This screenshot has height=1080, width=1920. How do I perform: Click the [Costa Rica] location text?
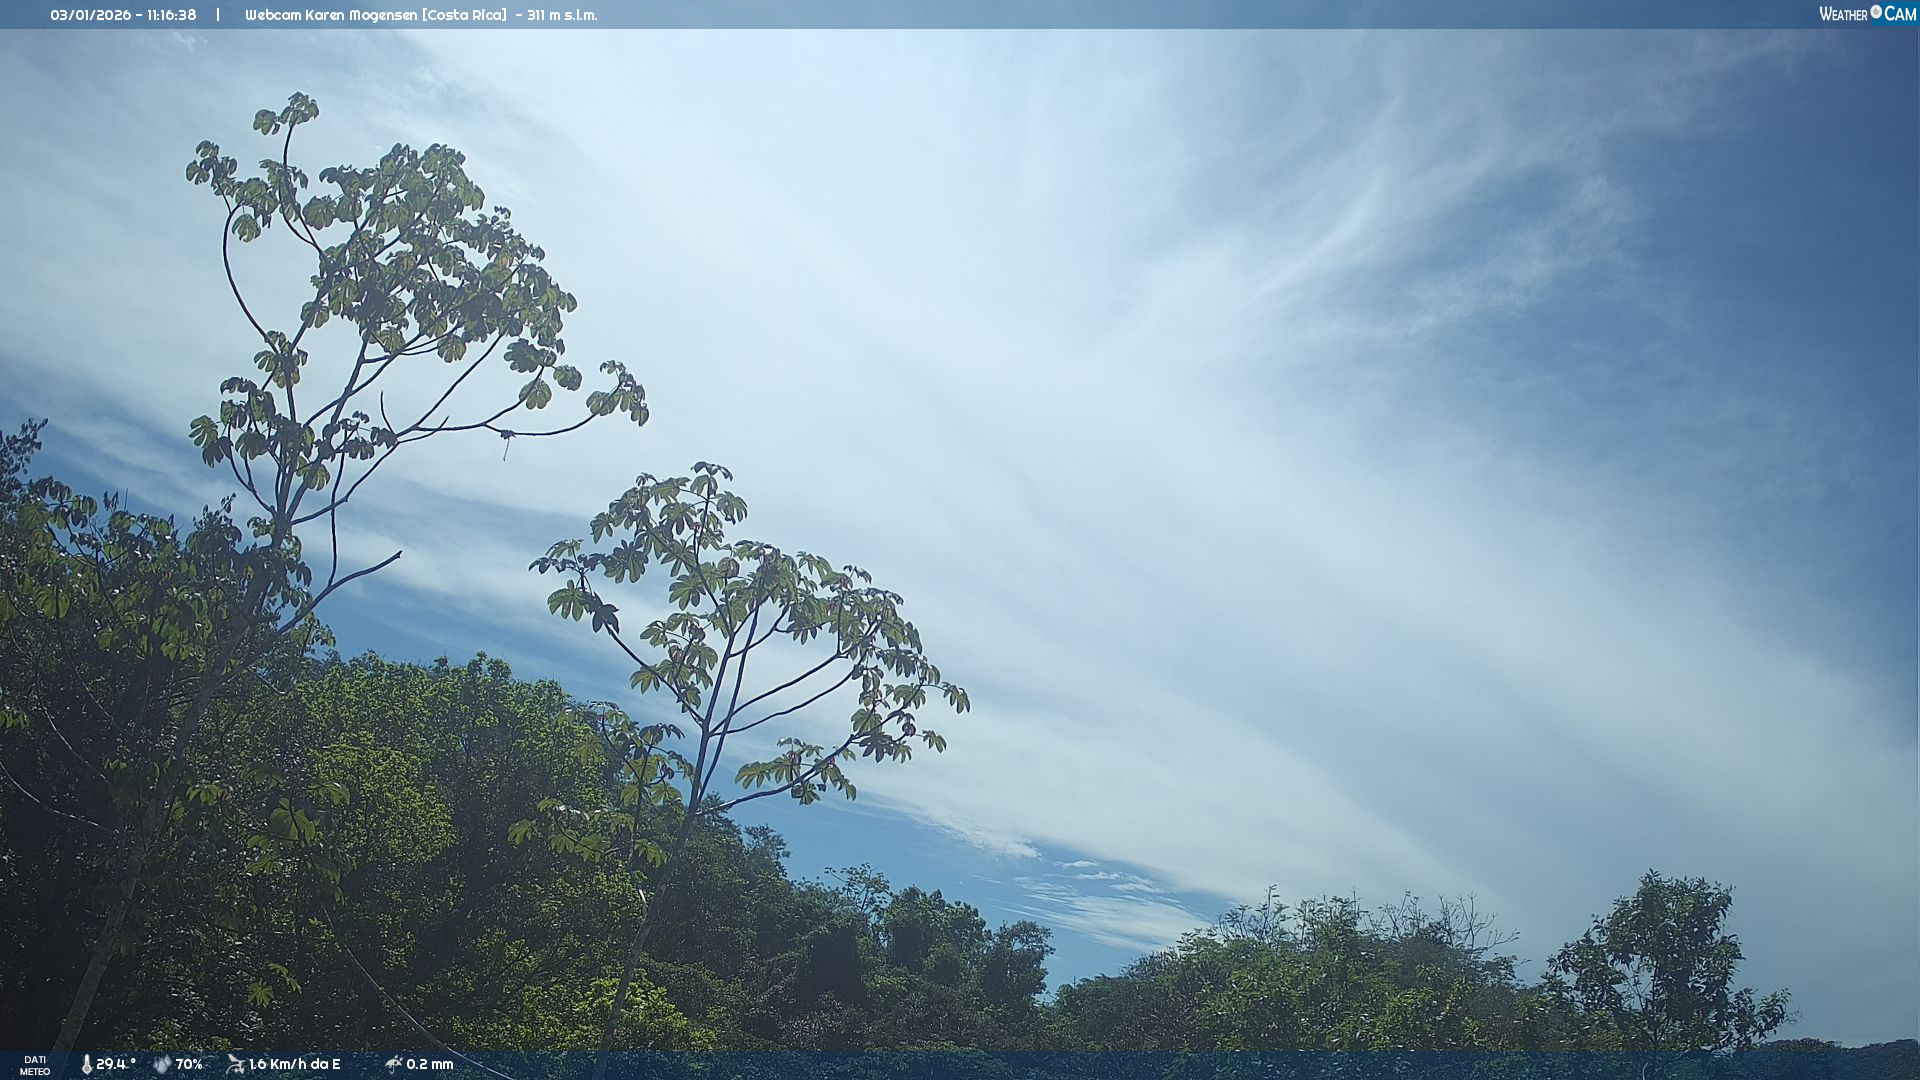pyautogui.click(x=464, y=15)
